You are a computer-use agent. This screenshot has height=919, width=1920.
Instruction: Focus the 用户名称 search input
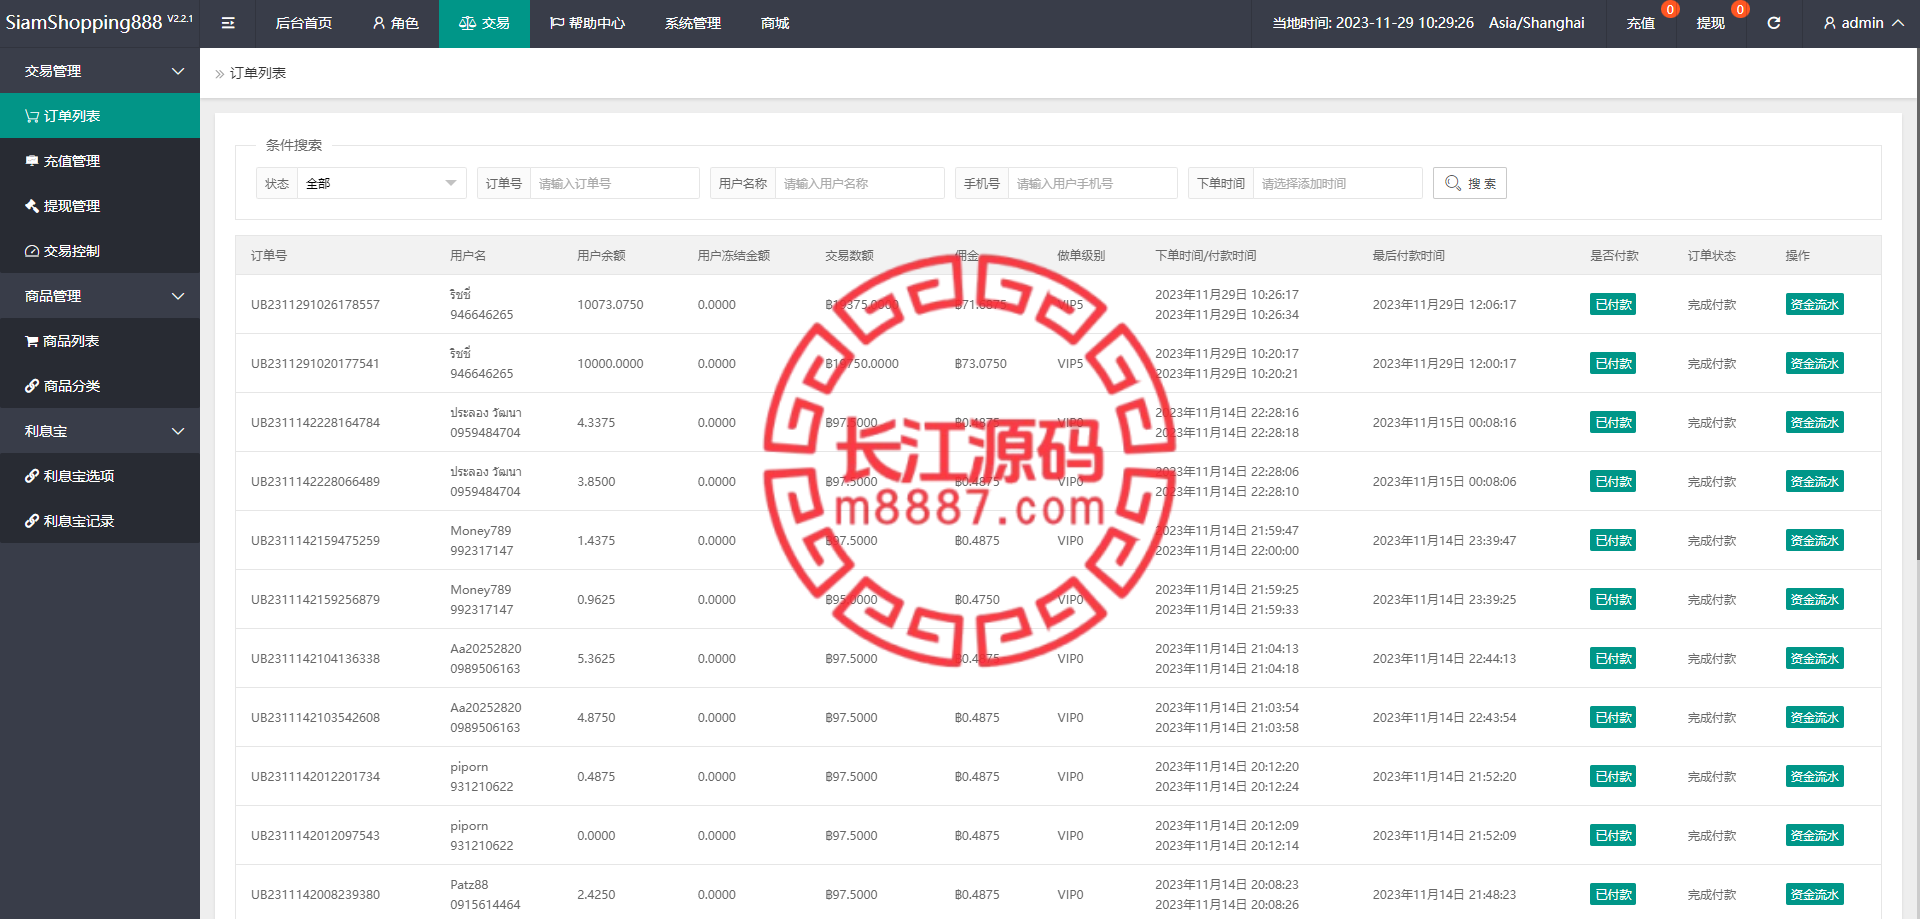(x=859, y=183)
